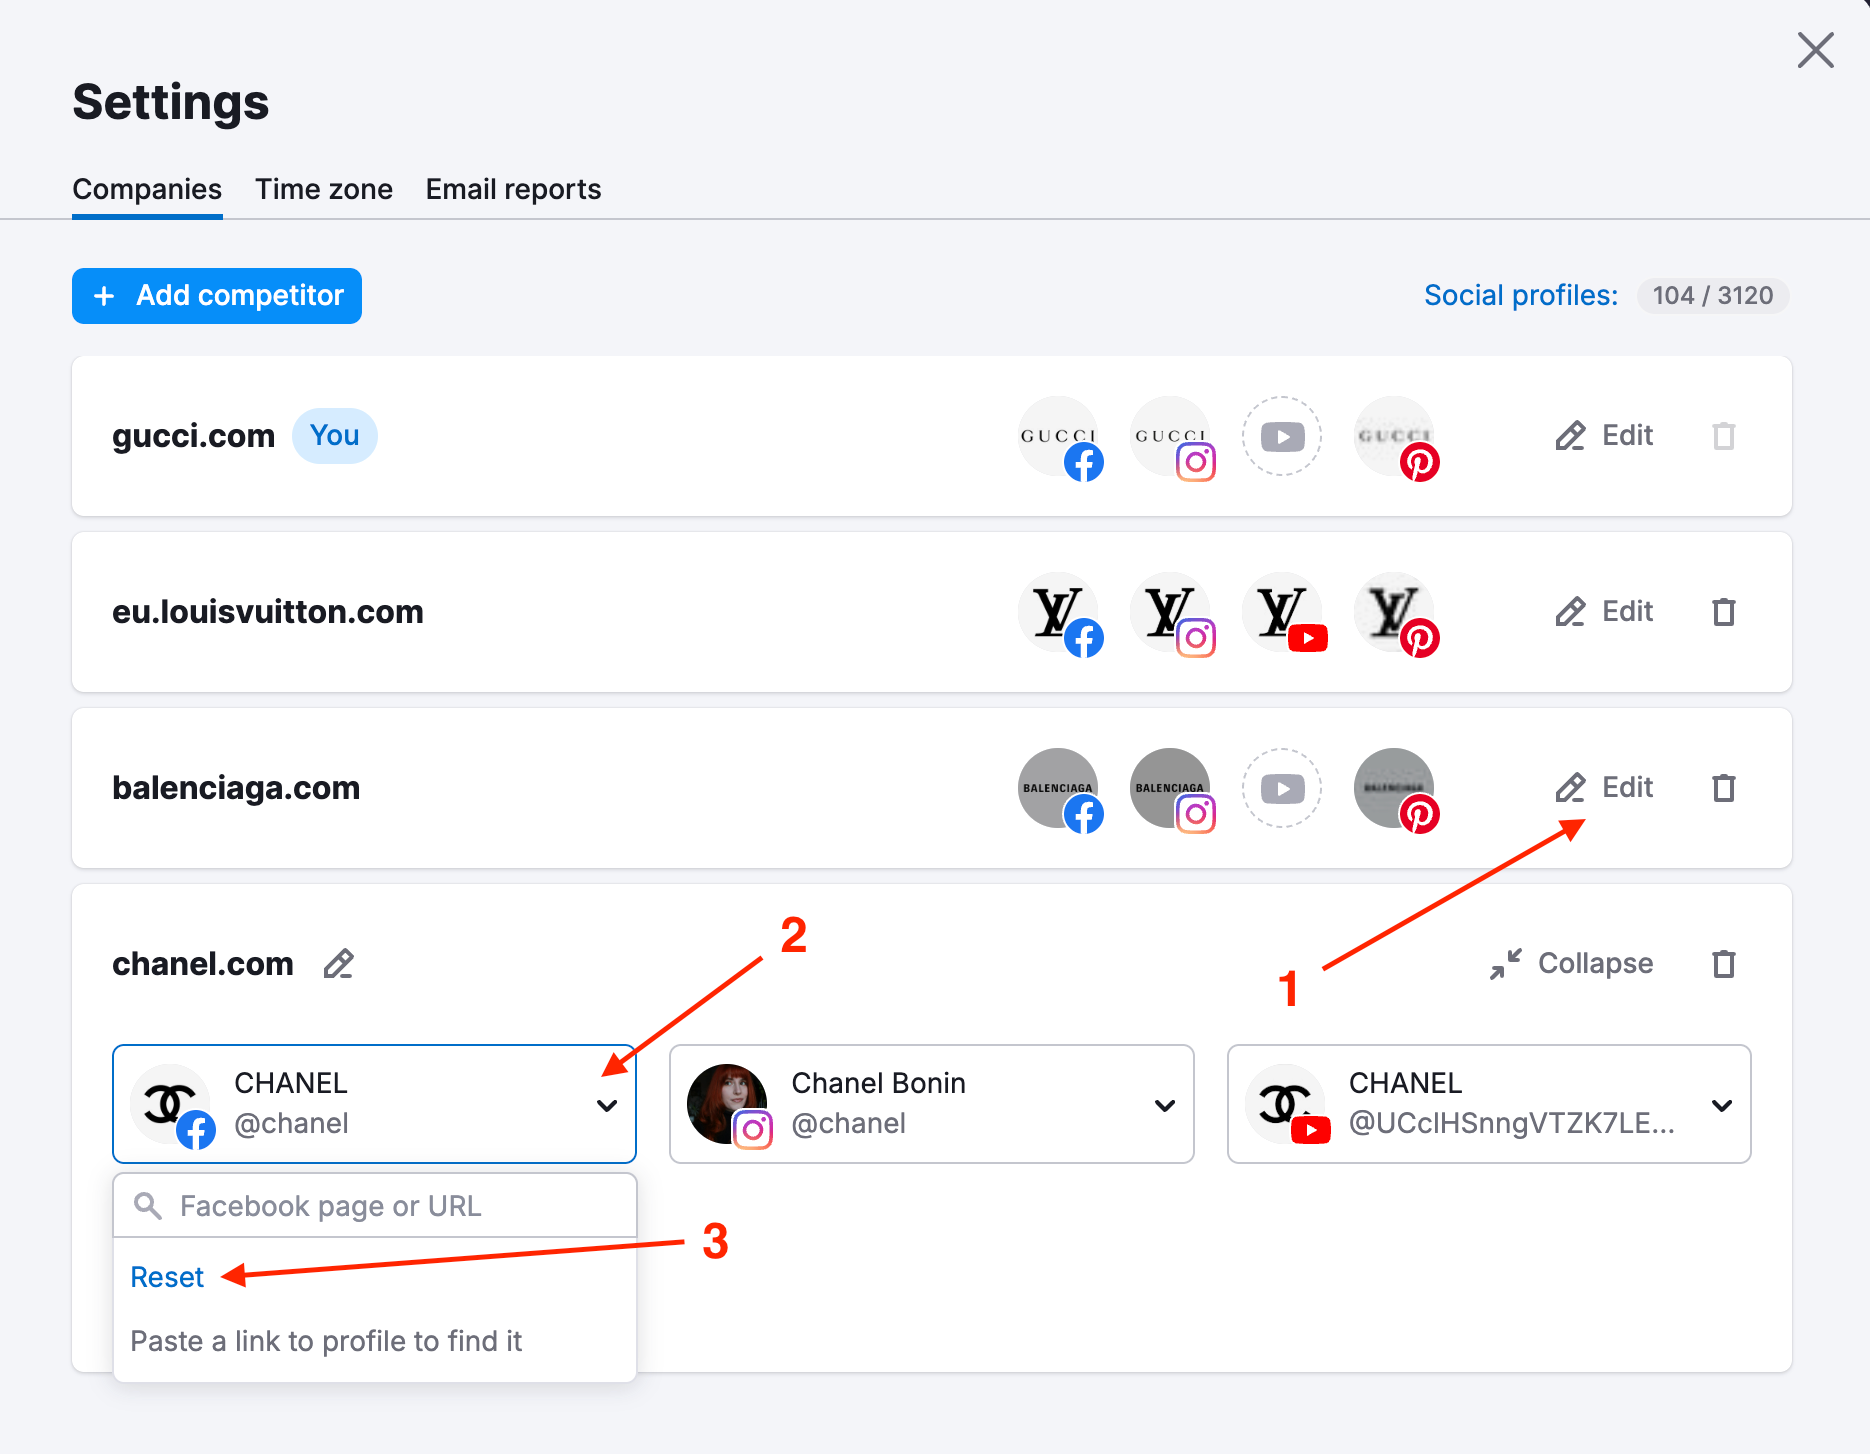
Task: Click Louis Vuitton's Pinterest profile icon
Action: (x=1396, y=613)
